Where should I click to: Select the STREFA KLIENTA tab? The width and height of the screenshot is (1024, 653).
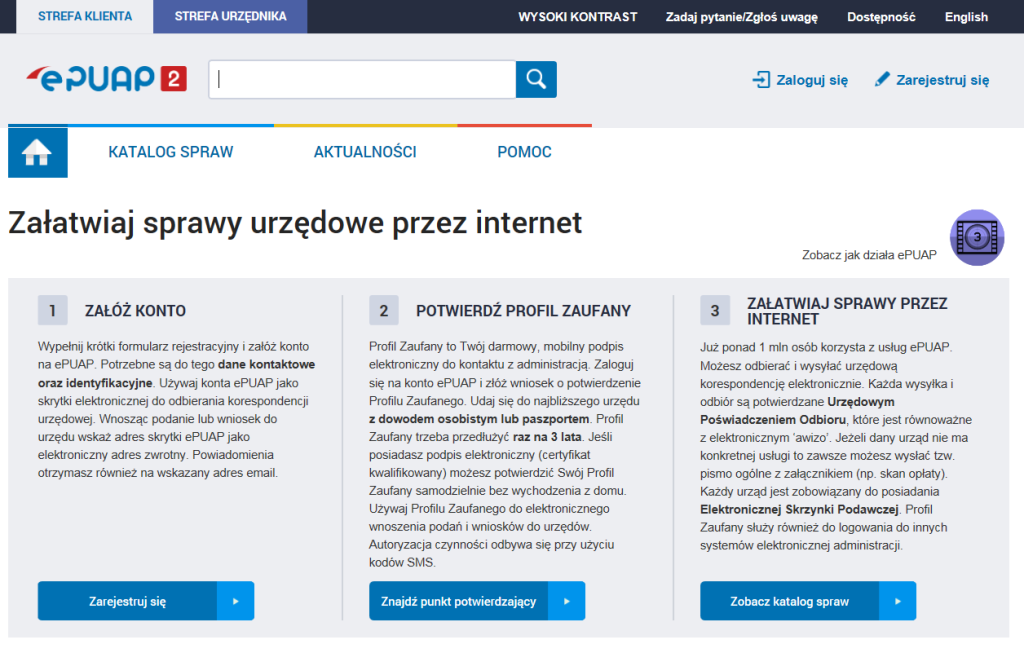(84, 17)
